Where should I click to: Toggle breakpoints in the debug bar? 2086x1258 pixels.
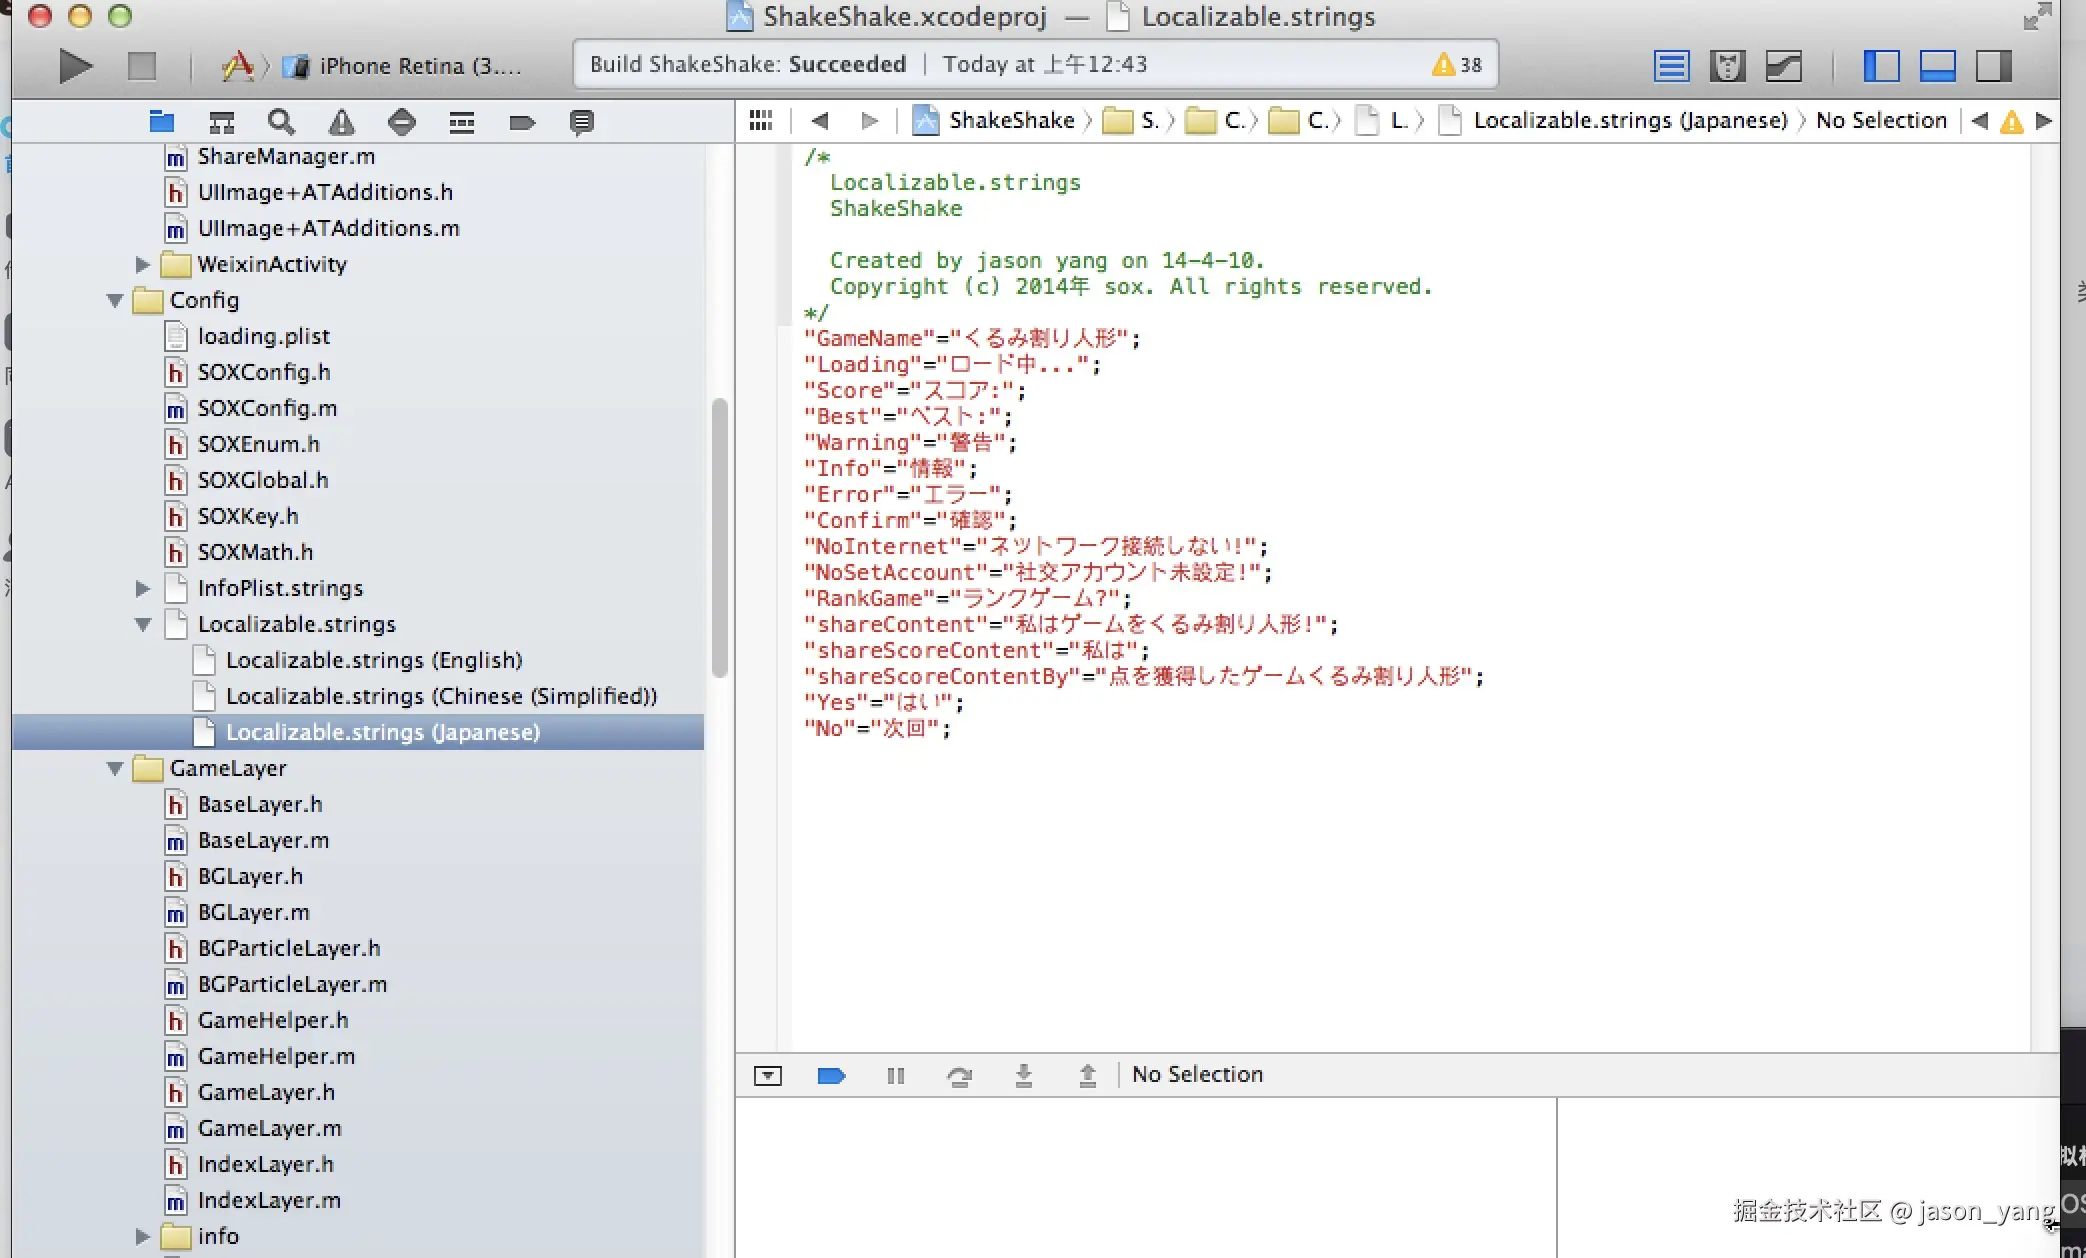831,1075
